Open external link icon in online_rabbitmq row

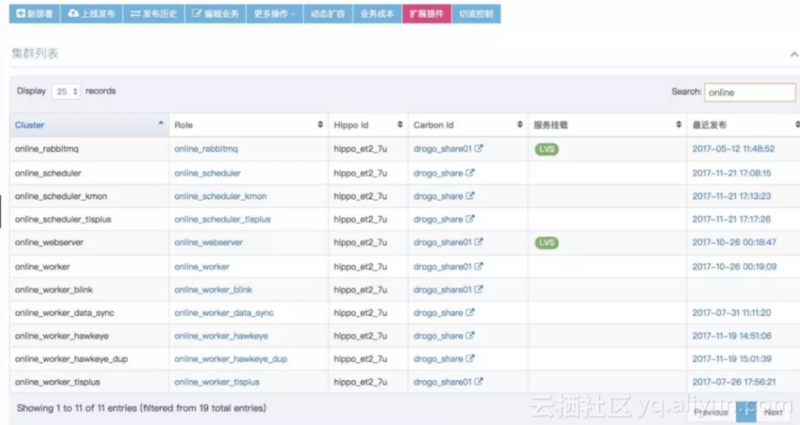(479, 148)
